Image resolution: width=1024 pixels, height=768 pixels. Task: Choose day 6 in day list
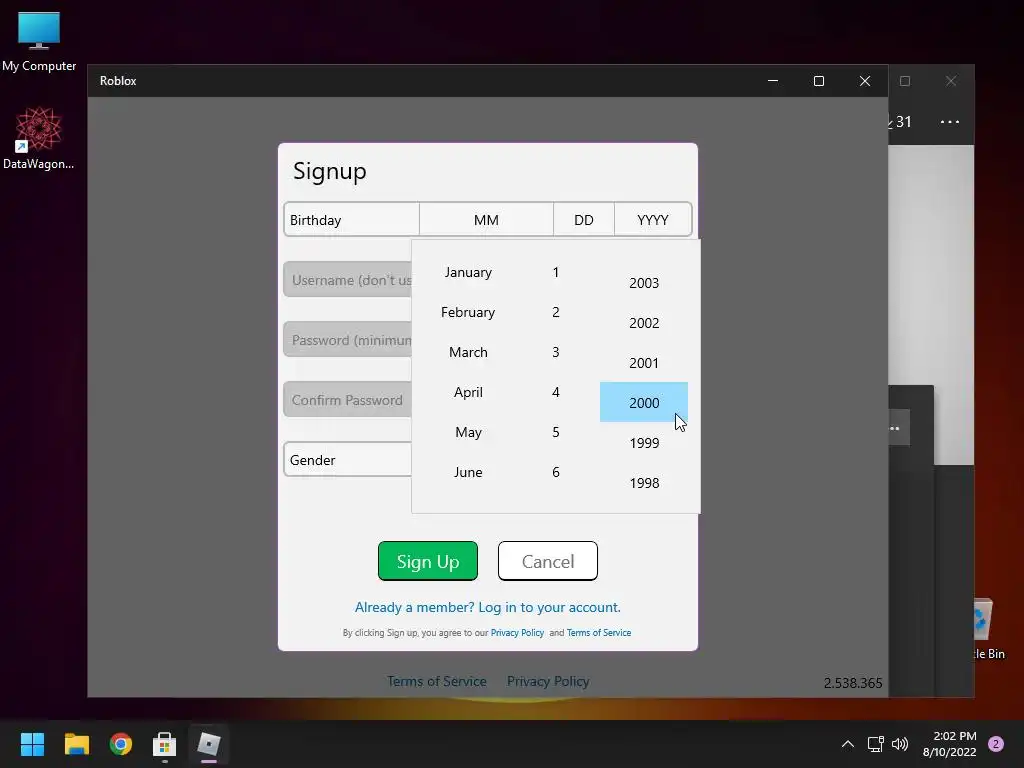tap(556, 472)
